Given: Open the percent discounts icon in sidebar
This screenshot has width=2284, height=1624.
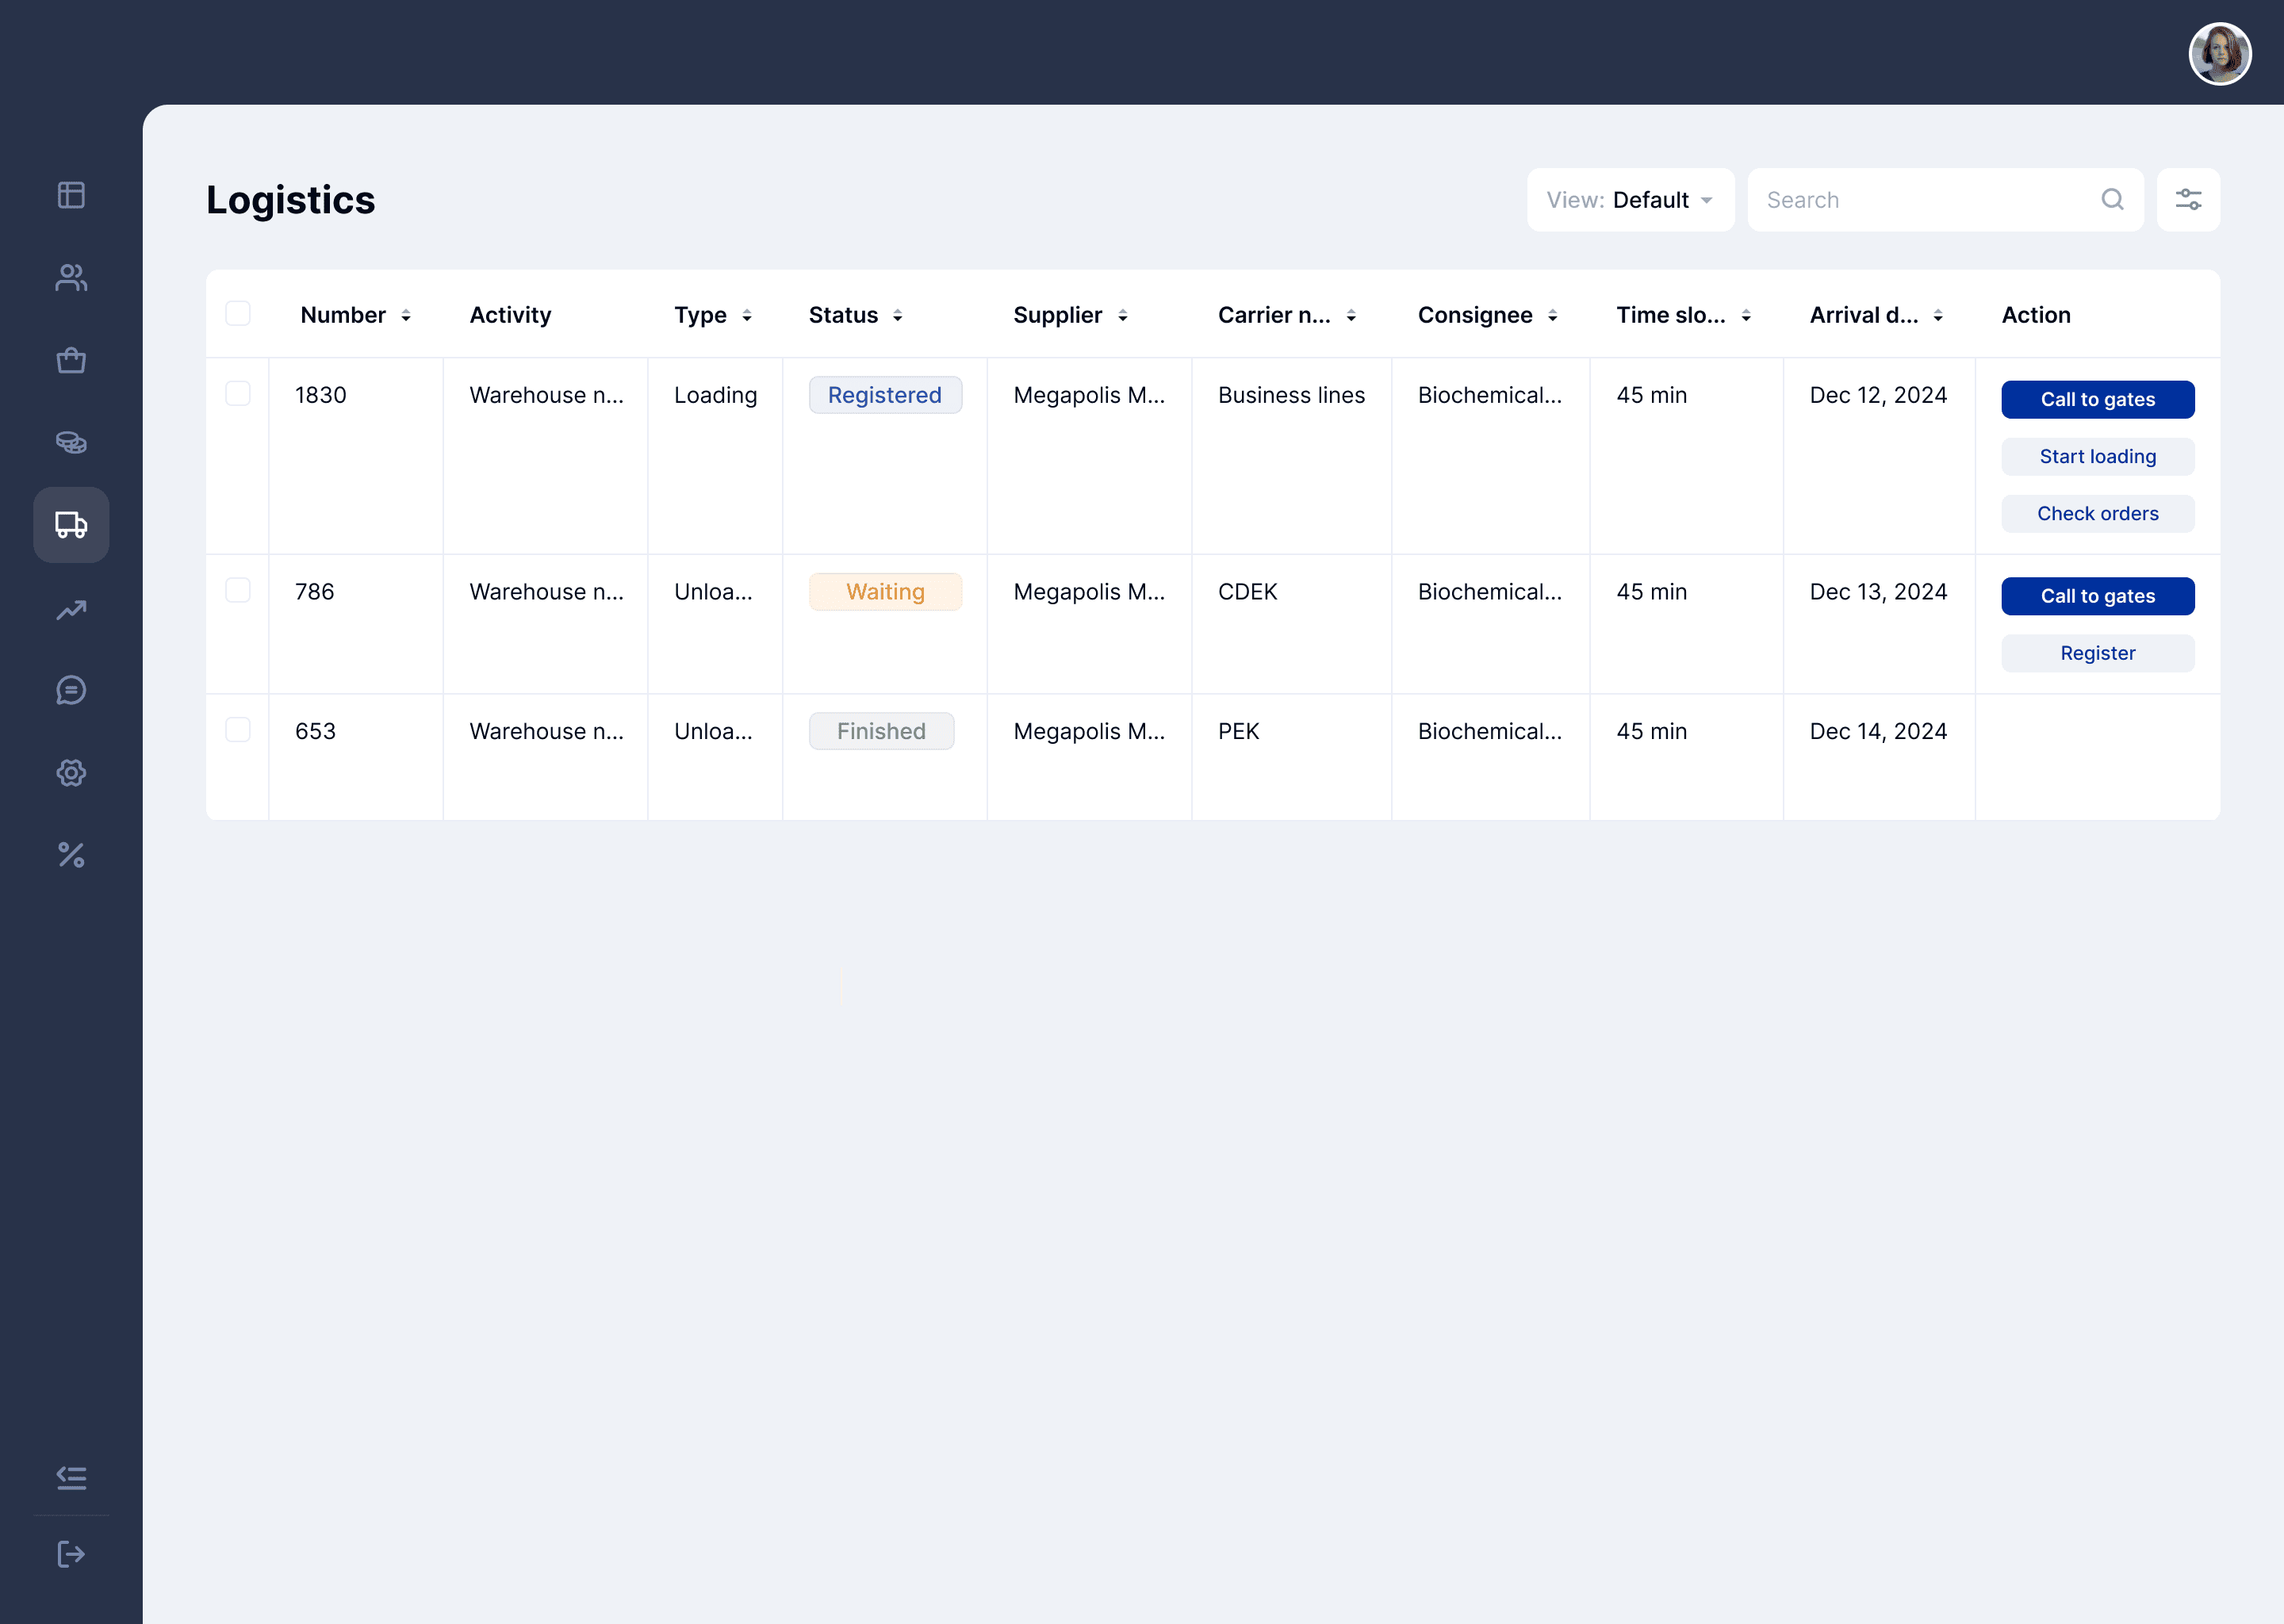Looking at the screenshot, I should click(x=71, y=855).
